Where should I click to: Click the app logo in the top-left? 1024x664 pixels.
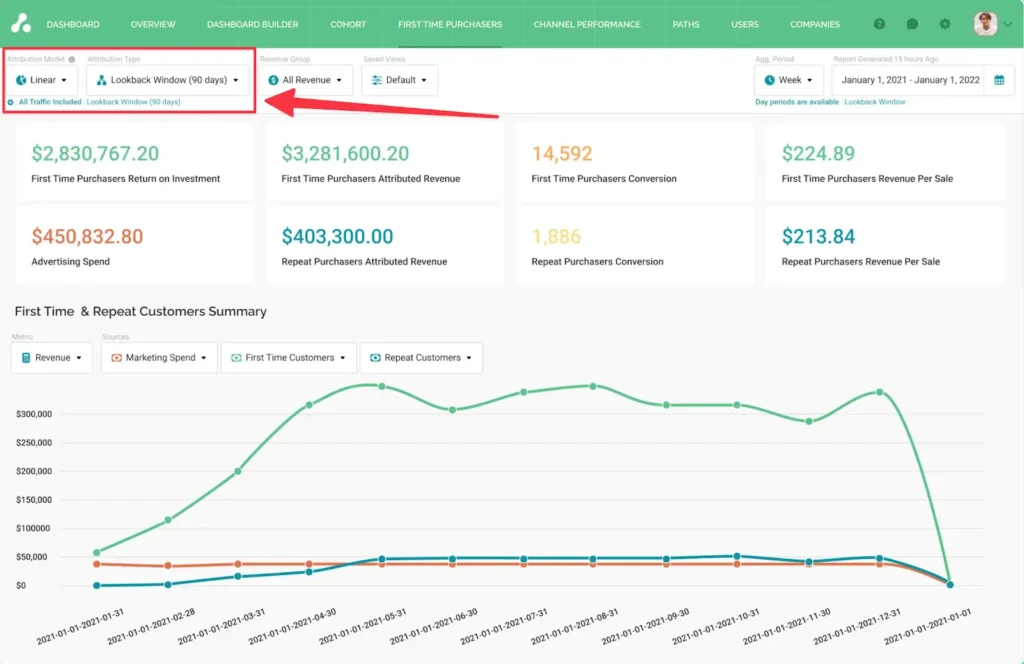(x=20, y=24)
